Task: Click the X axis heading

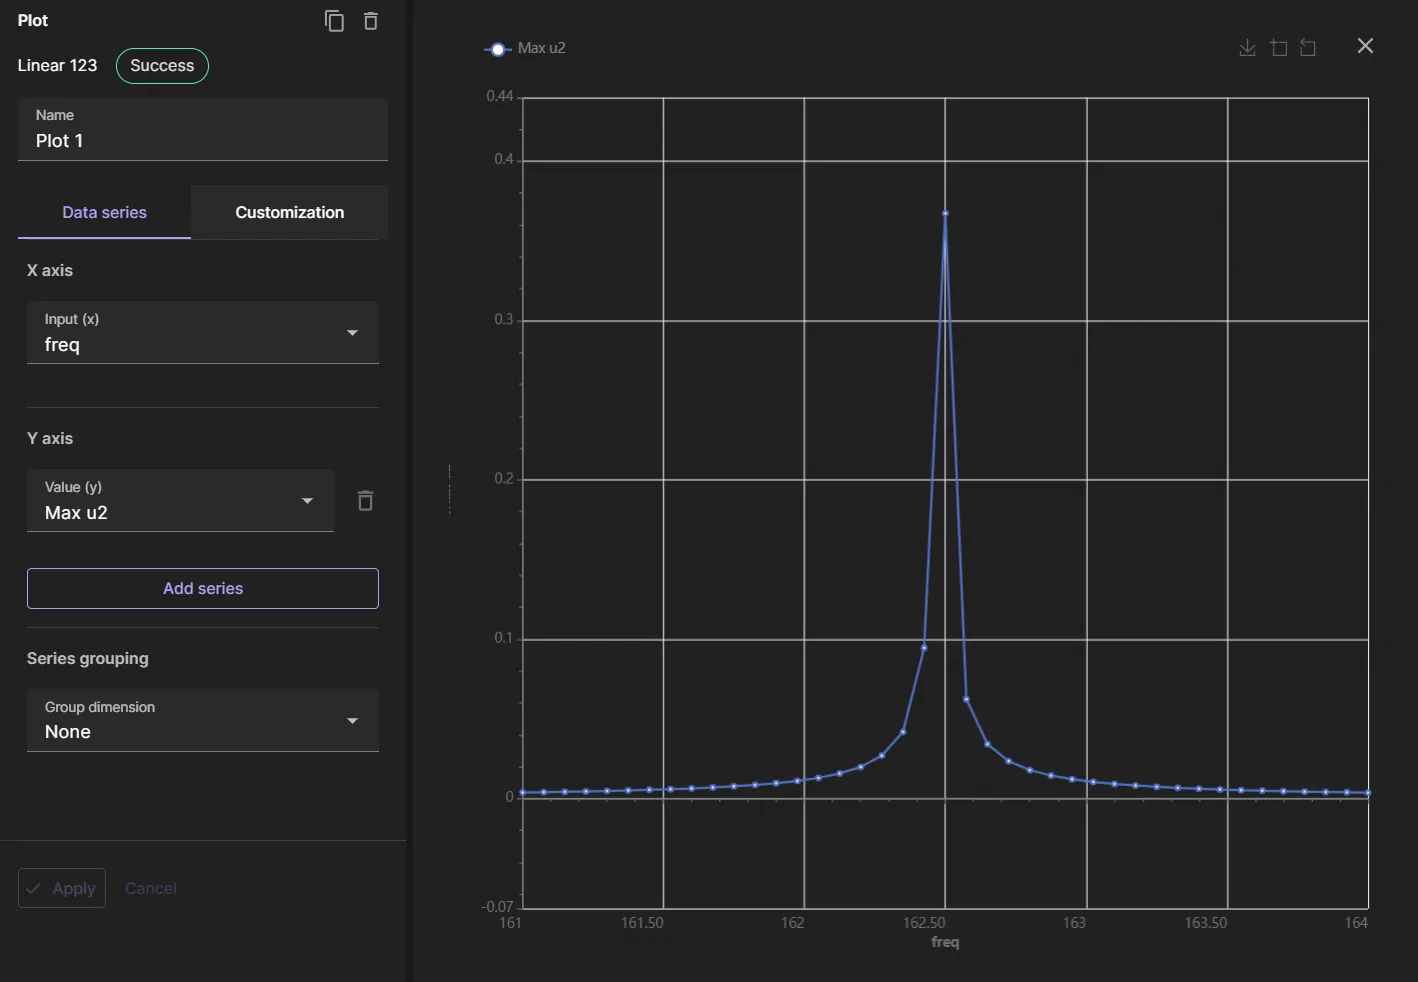Action: click(50, 270)
